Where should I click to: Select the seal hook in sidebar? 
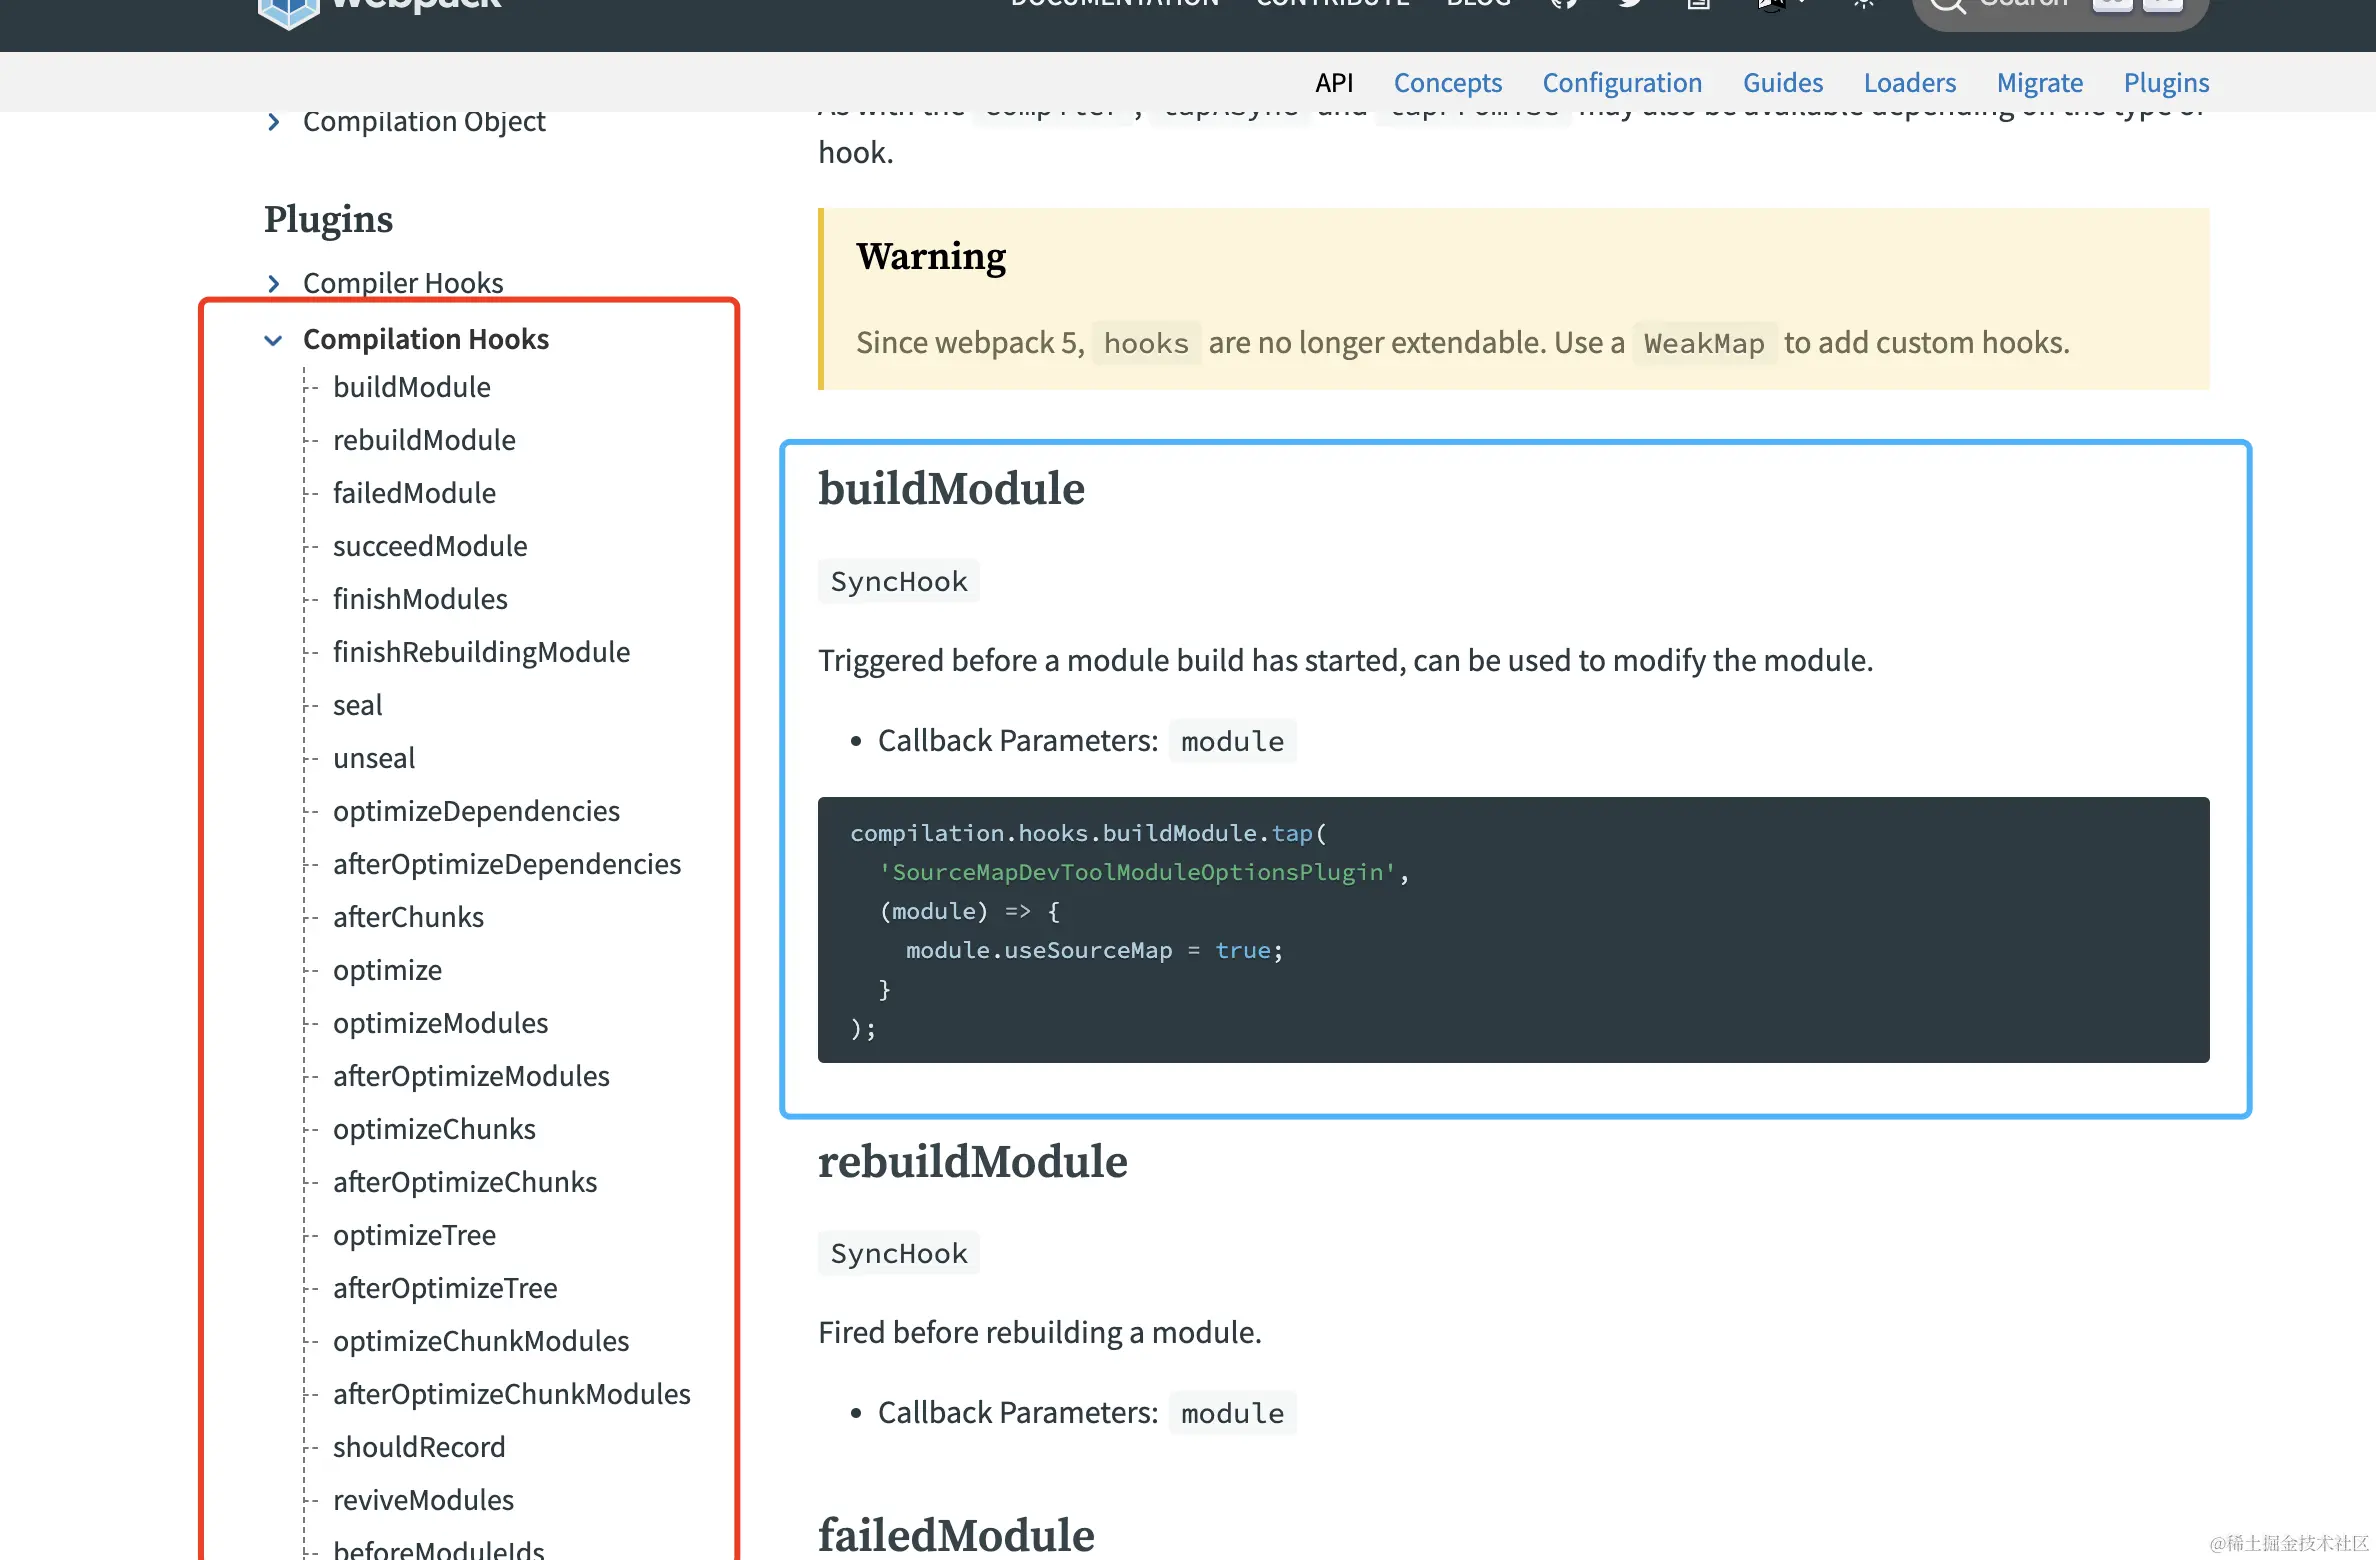click(x=357, y=705)
